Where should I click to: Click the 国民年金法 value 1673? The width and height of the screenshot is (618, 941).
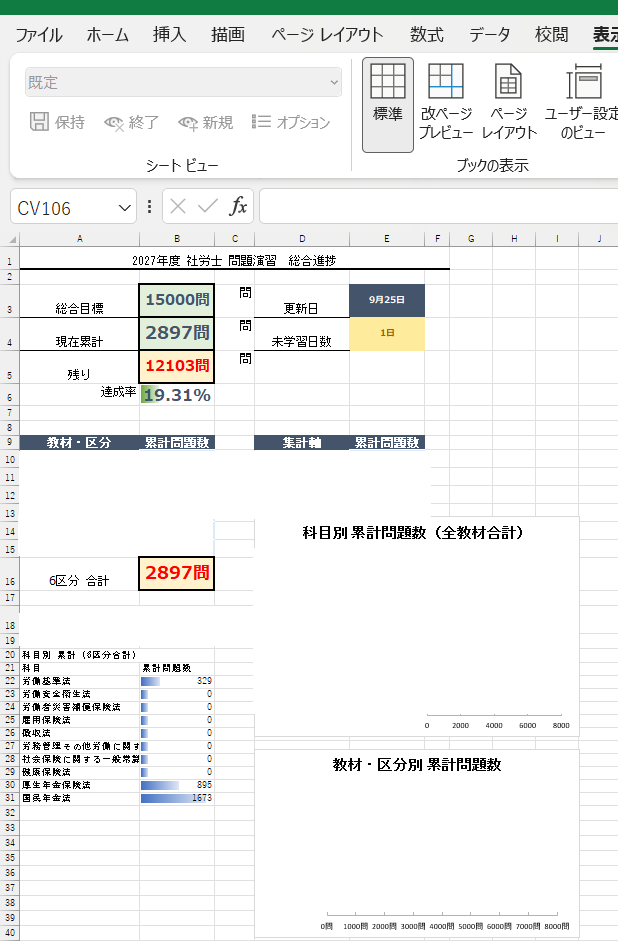pos(177,798)
